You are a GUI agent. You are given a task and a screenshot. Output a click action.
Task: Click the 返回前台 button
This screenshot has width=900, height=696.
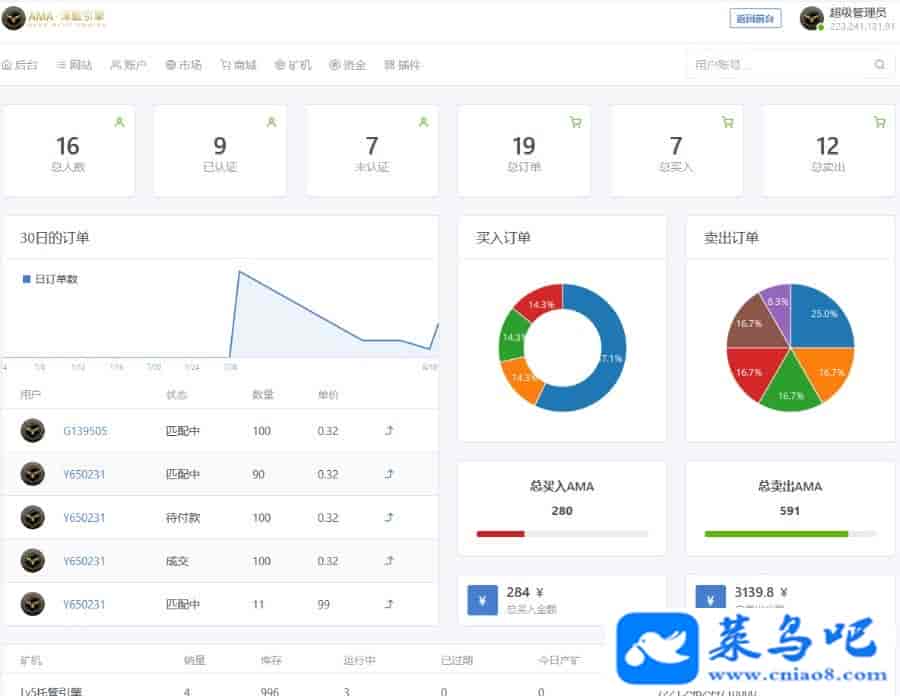(x=755, y=18)
